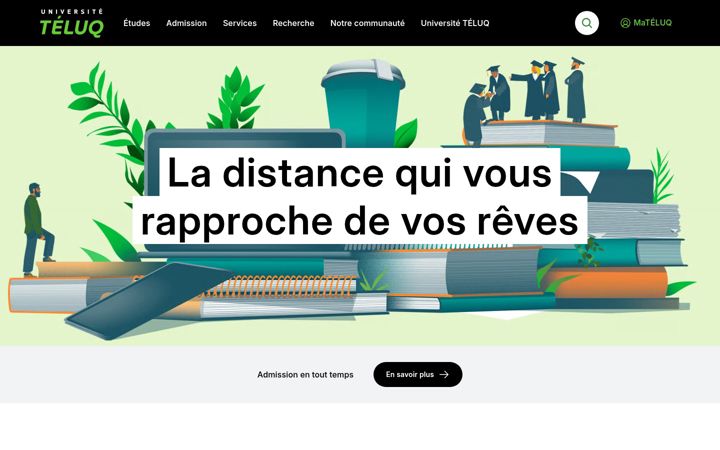Open the Notre communauté menu
Image resolution: width=720 pixels, height=450 pixels.
click(x=367, y=23)
